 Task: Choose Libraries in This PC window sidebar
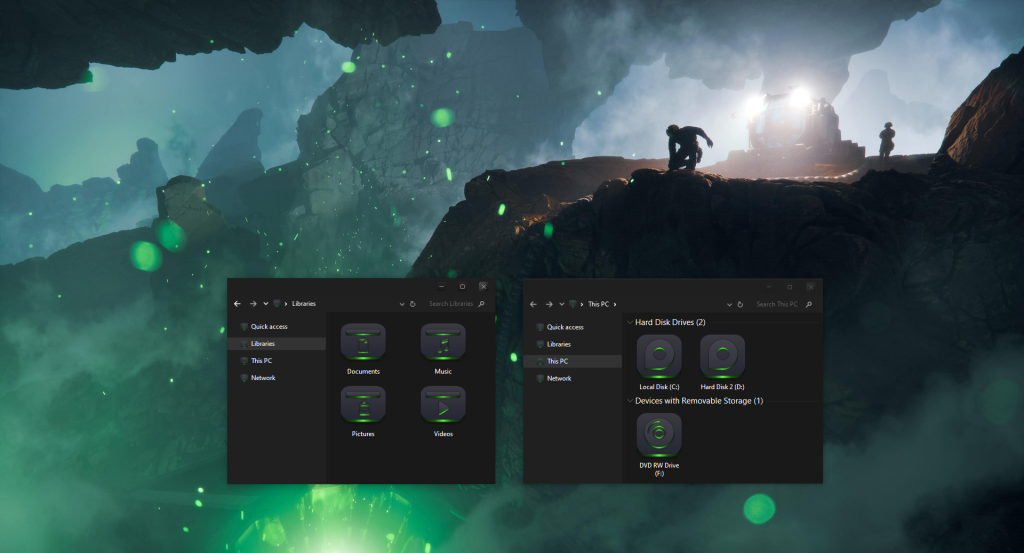click(x=558, y=344)
